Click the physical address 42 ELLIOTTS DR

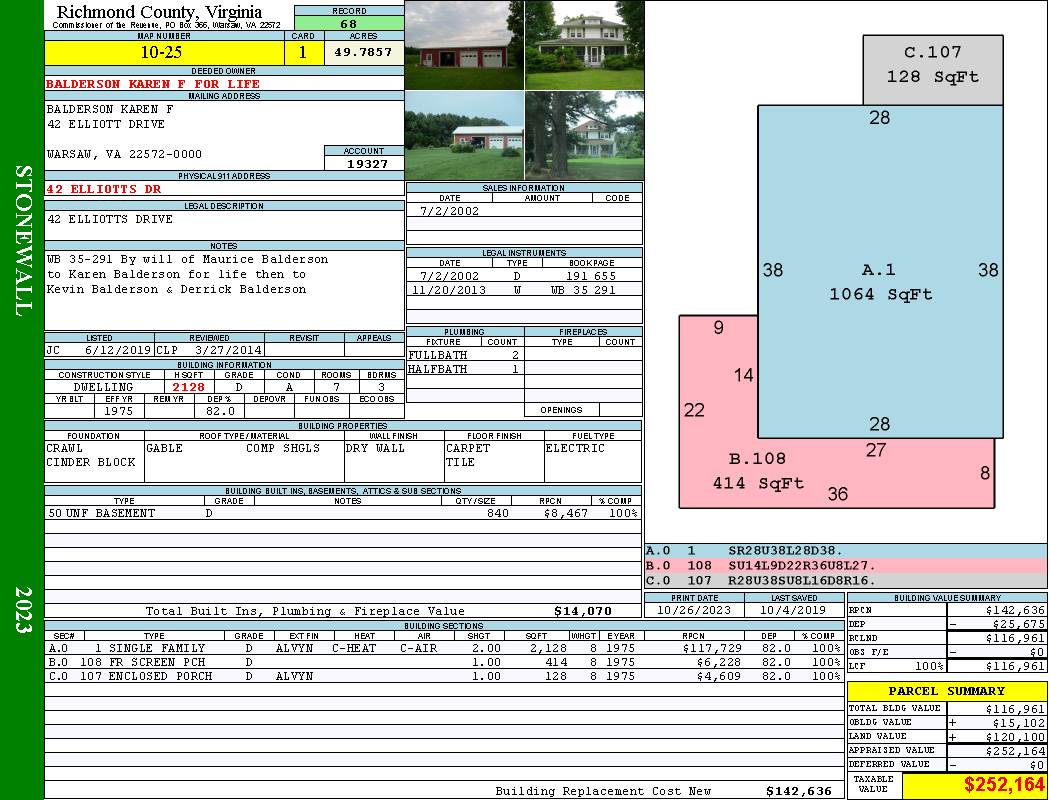[104, 189]
